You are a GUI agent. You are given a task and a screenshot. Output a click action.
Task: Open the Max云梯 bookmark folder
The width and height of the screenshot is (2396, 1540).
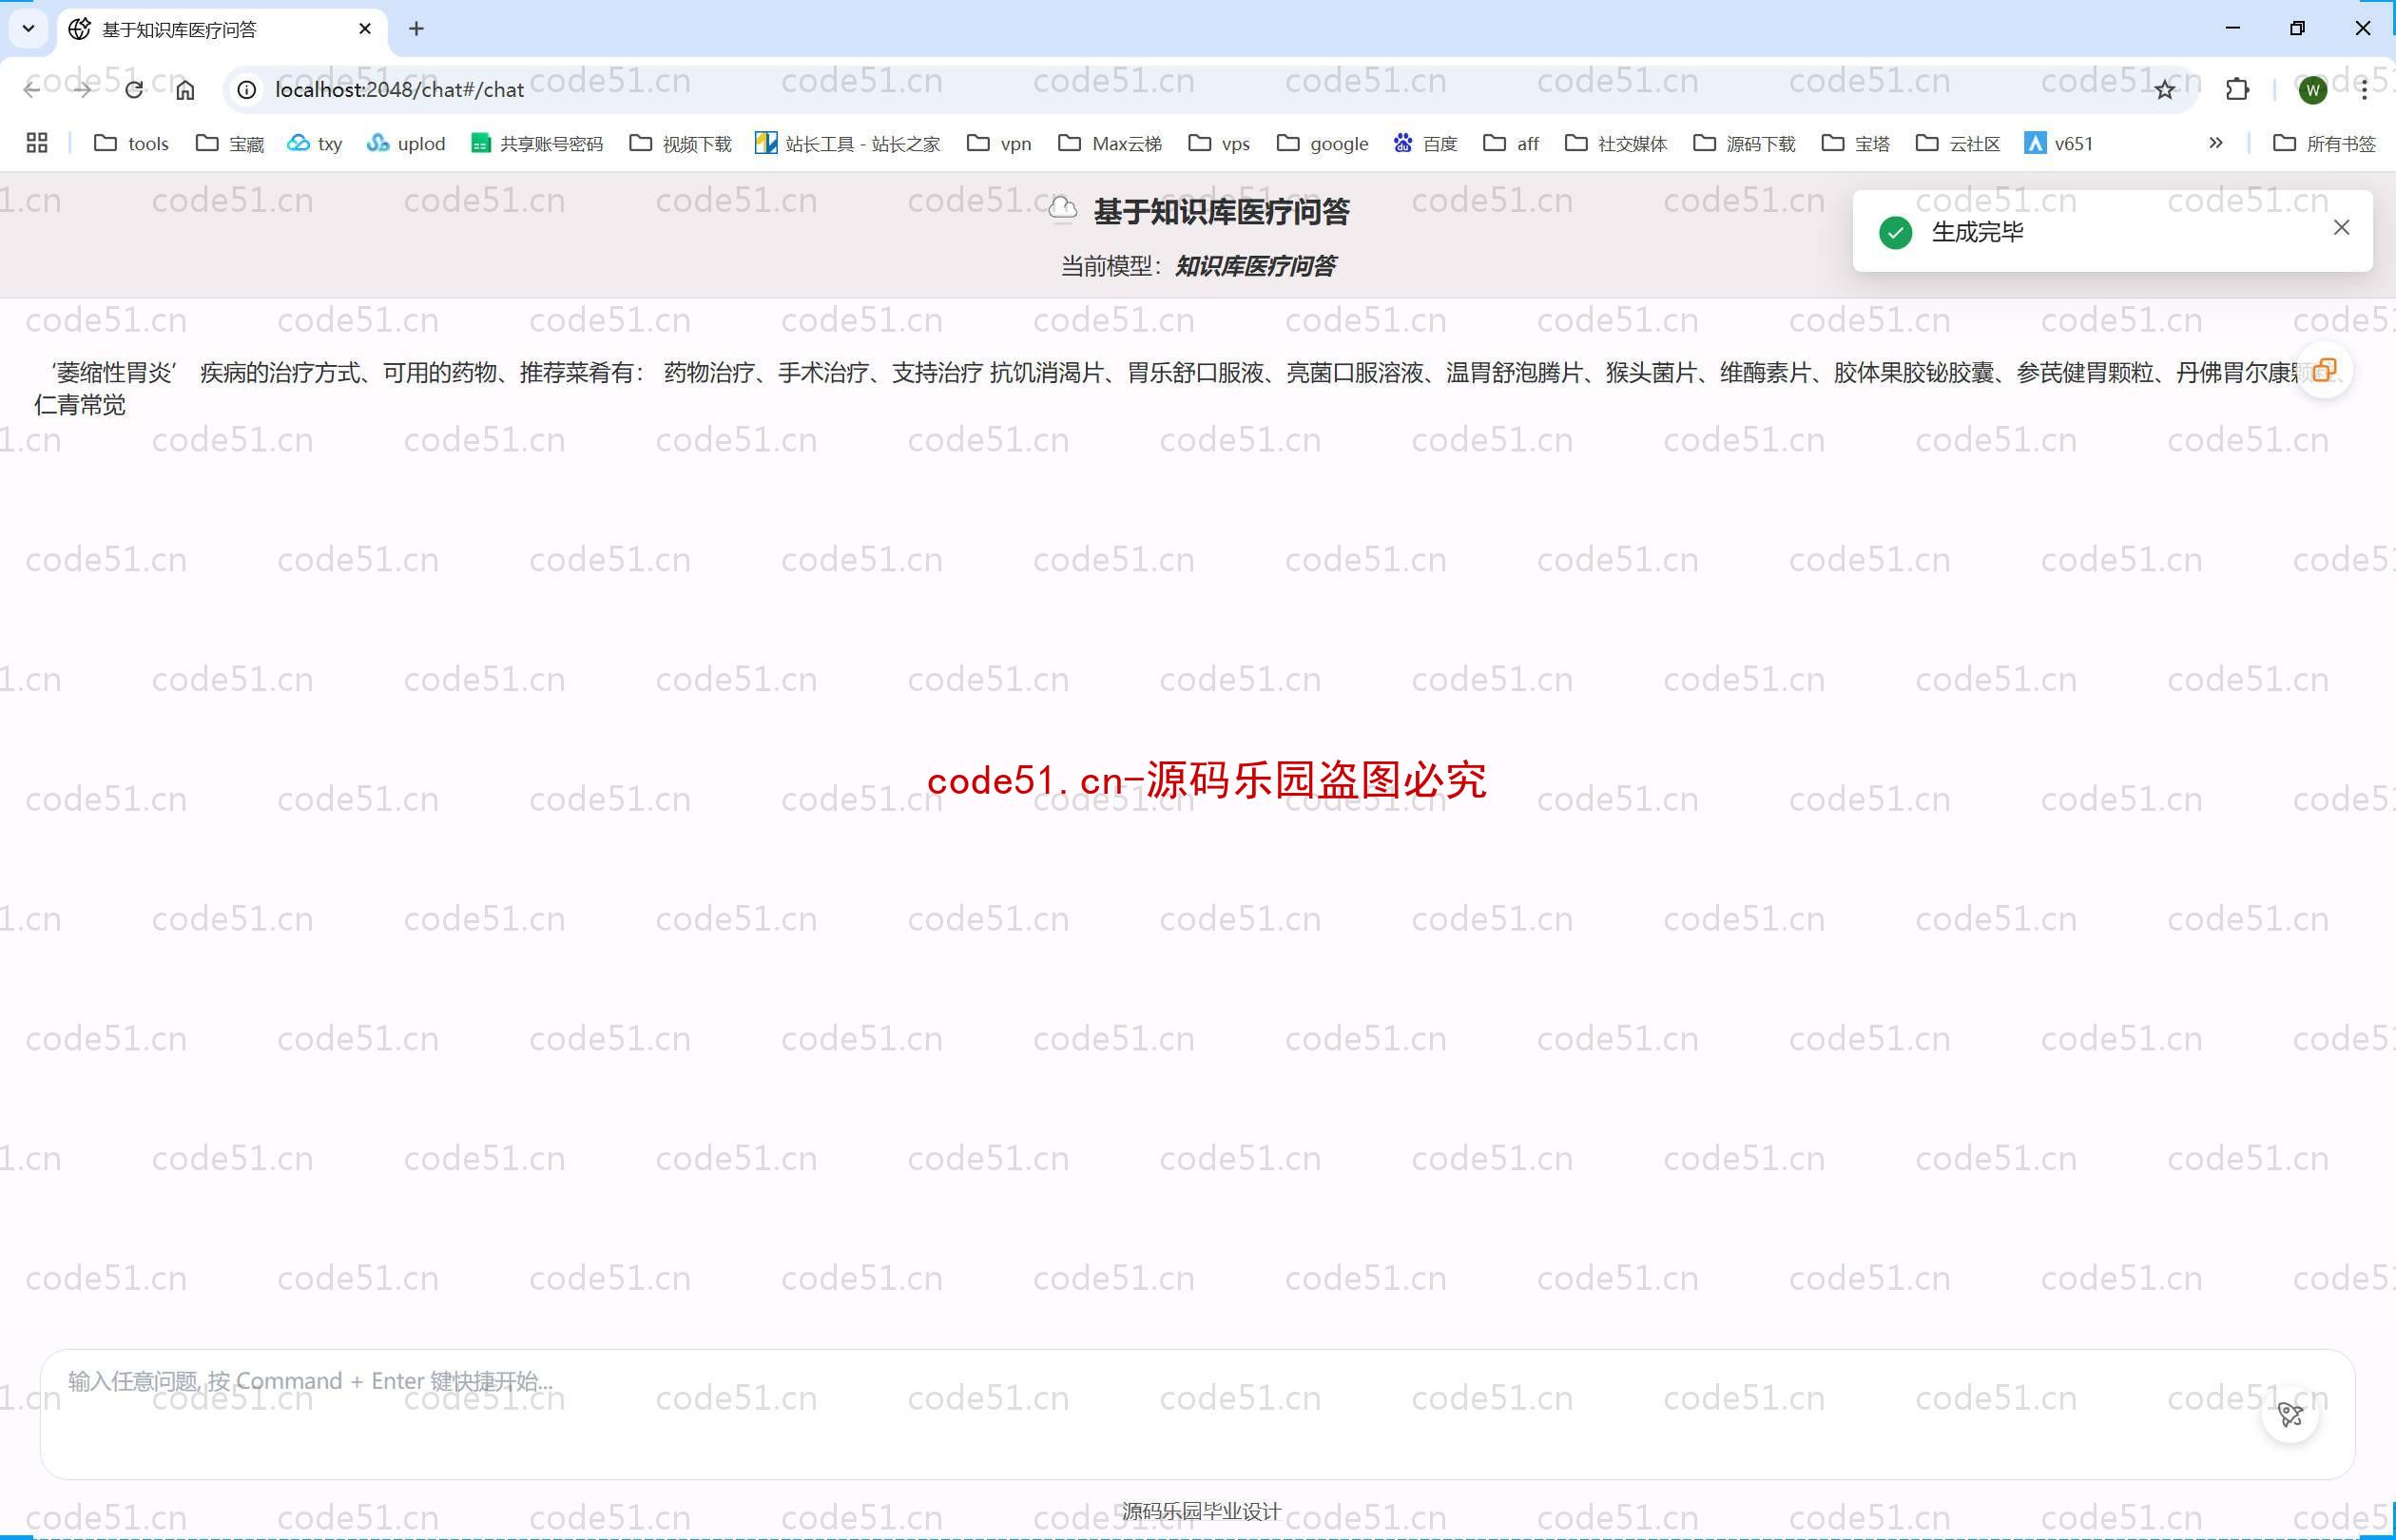point(1110,143)
